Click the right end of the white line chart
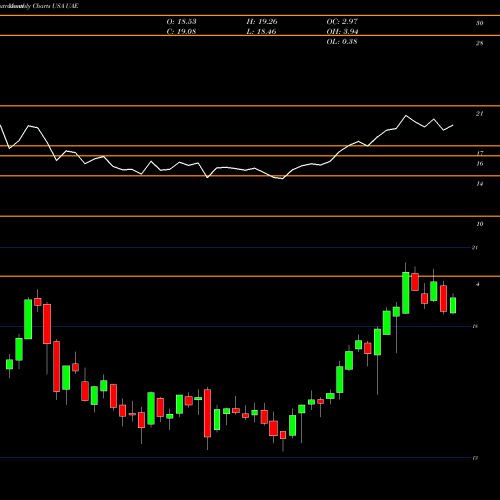The height and width of the screenshot is (500, 500). [453, 125]
